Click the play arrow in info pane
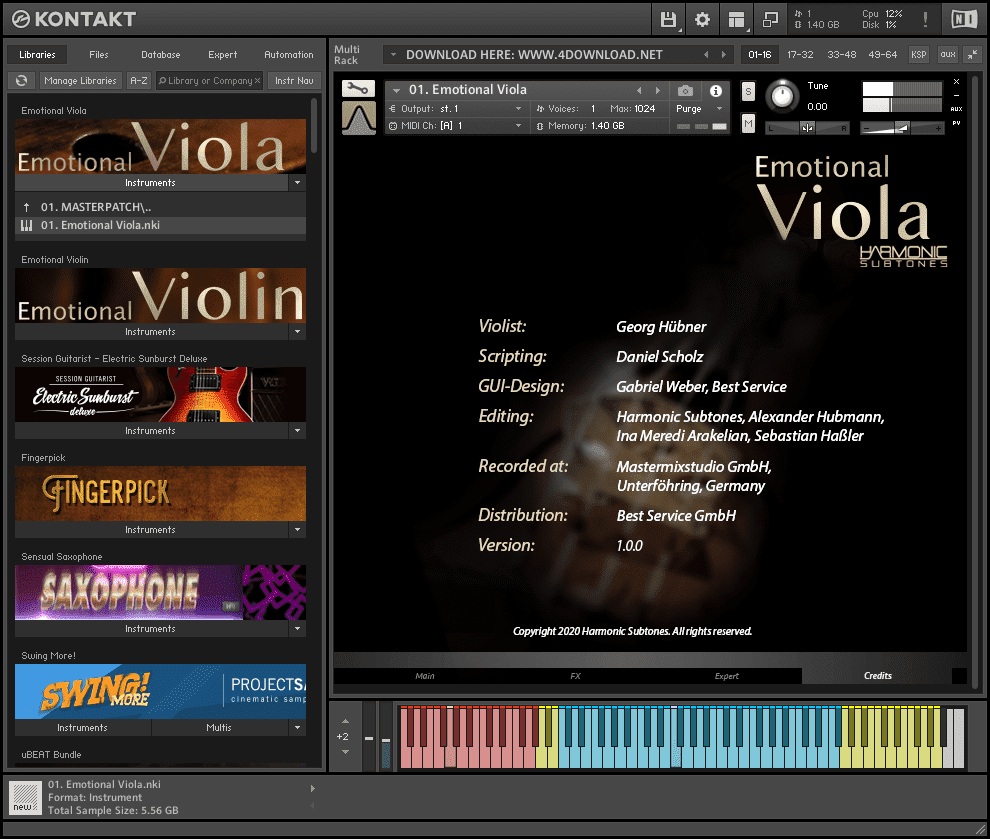Image resolution: width=990 pixels, height=839 pixels. (313, 788)
